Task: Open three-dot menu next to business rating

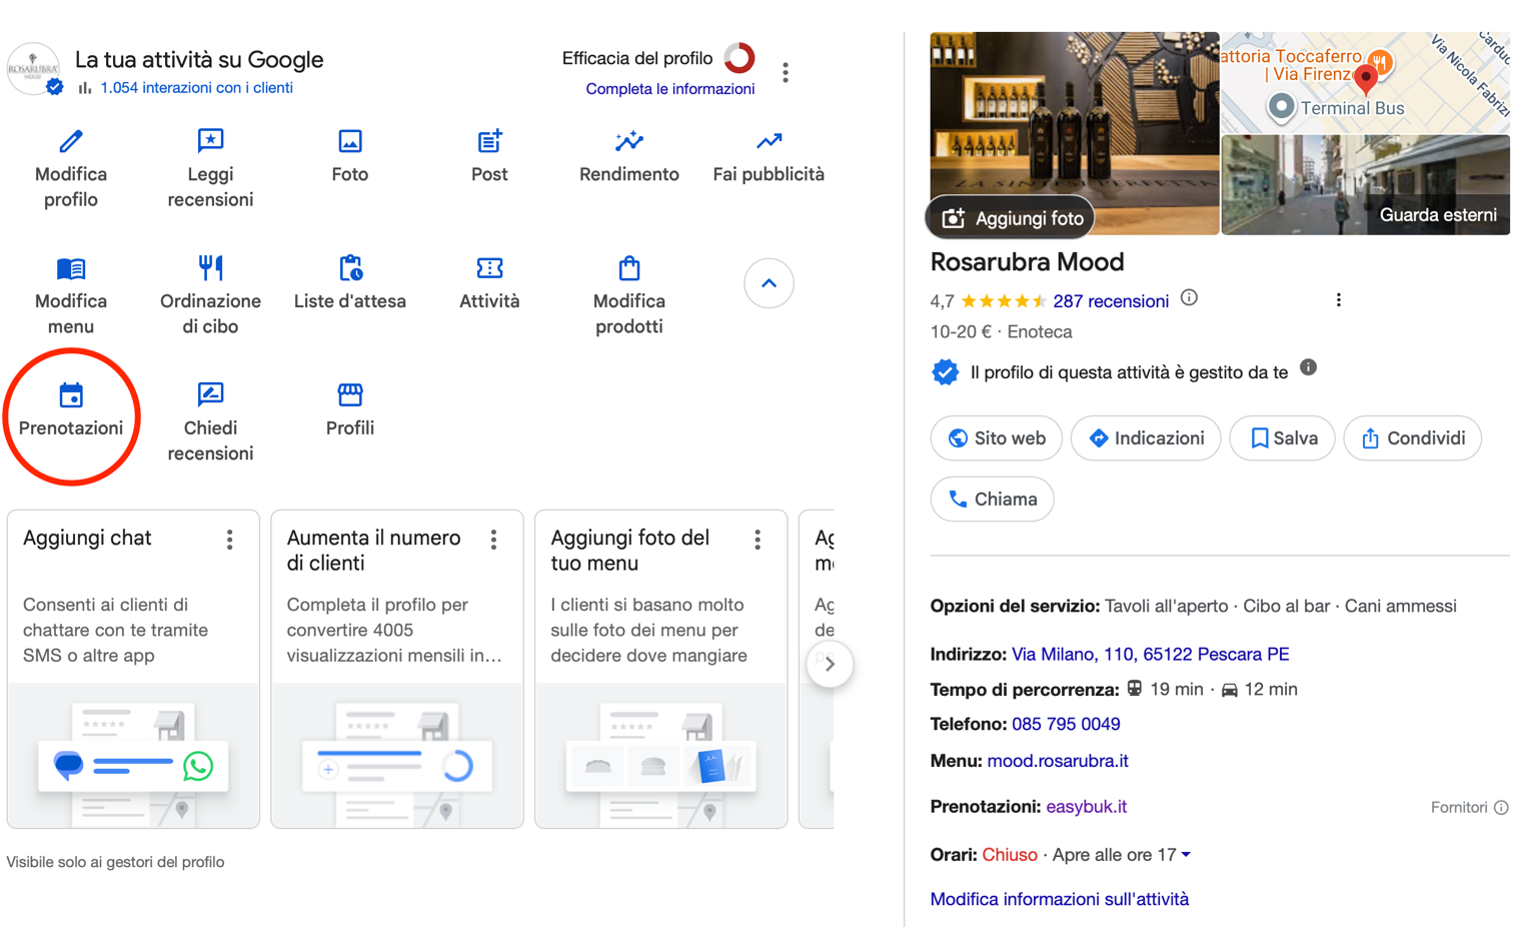Action: point(1339,300)
